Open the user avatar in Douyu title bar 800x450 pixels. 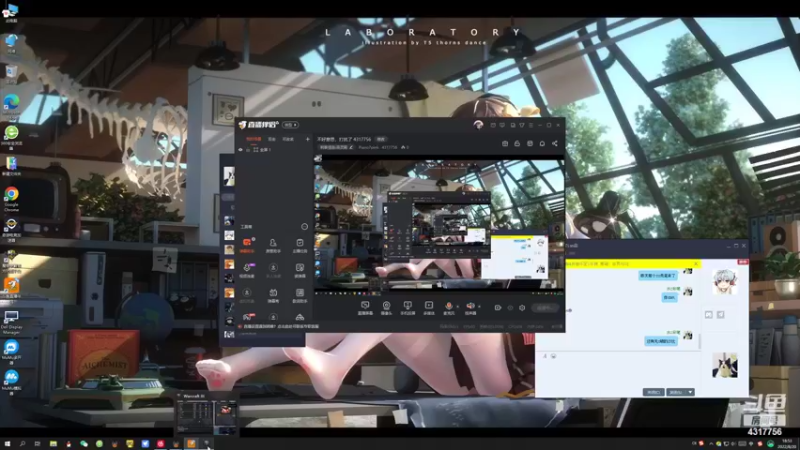(x=478, y=125)
